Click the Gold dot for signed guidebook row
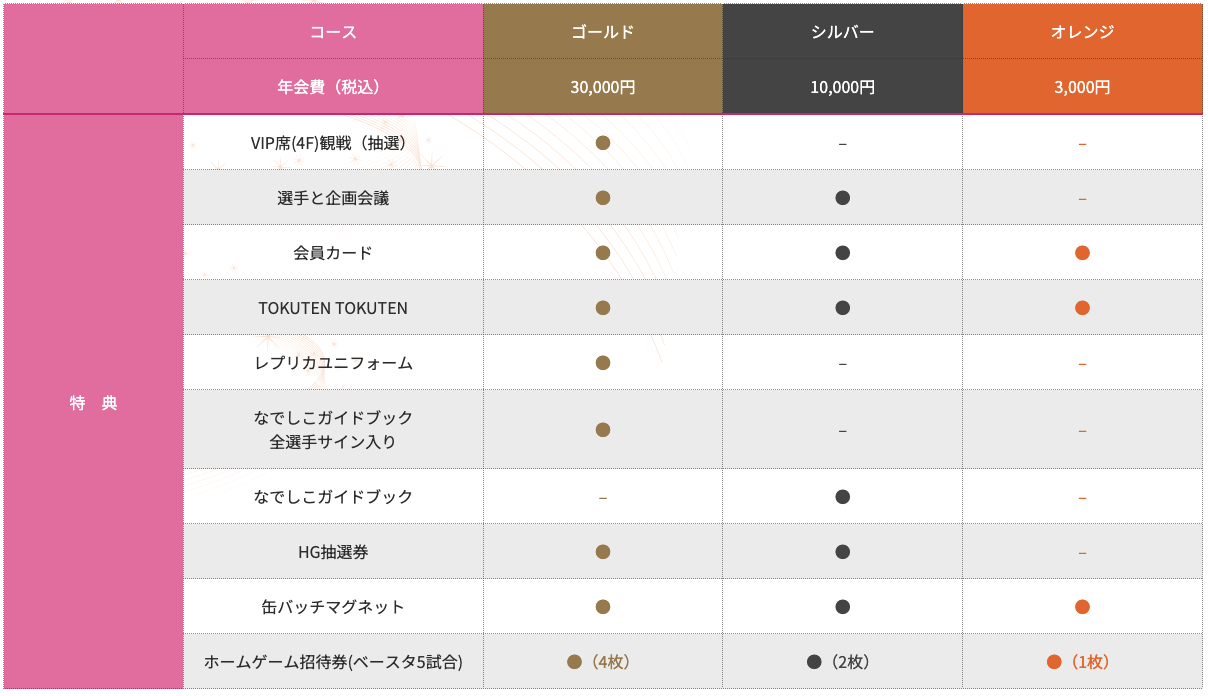Viewport: 1208px width, 696px height. click(x=603, y=430)
